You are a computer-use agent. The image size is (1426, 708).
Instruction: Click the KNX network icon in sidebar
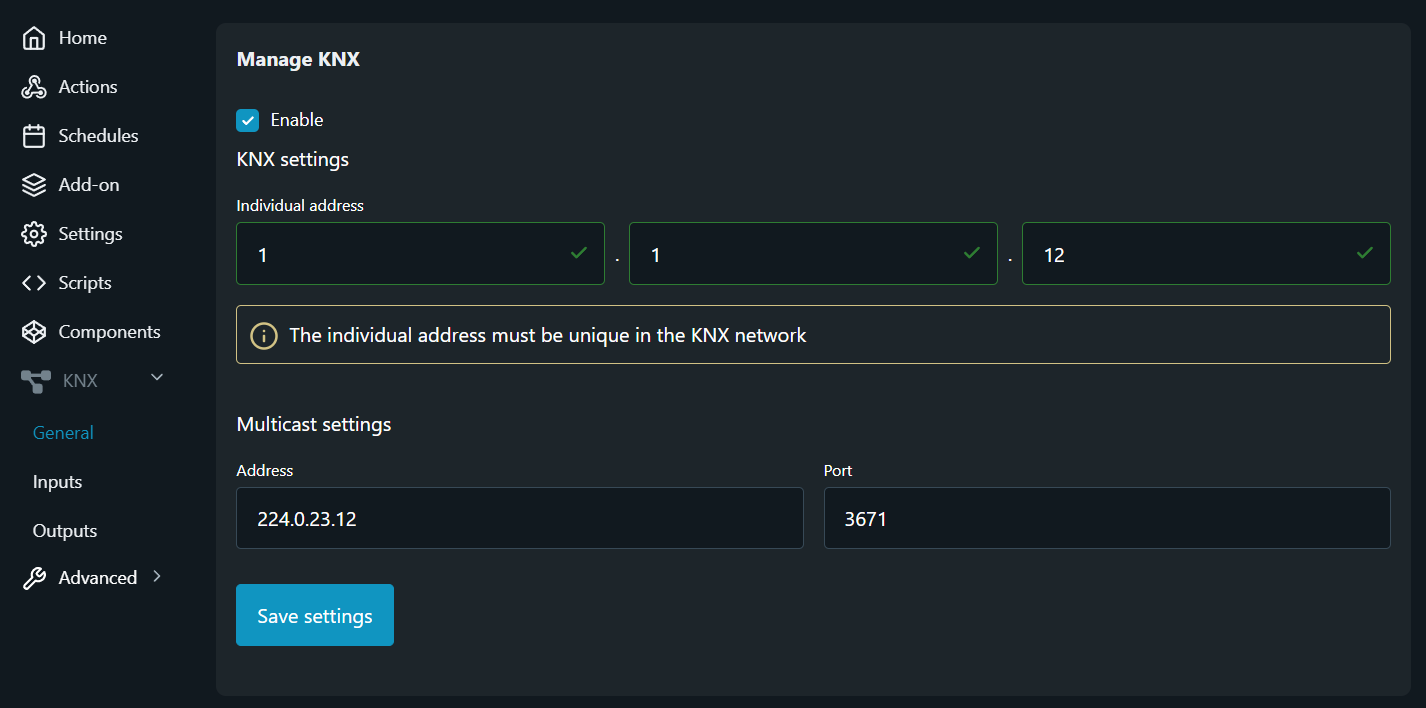coord(36,381)
